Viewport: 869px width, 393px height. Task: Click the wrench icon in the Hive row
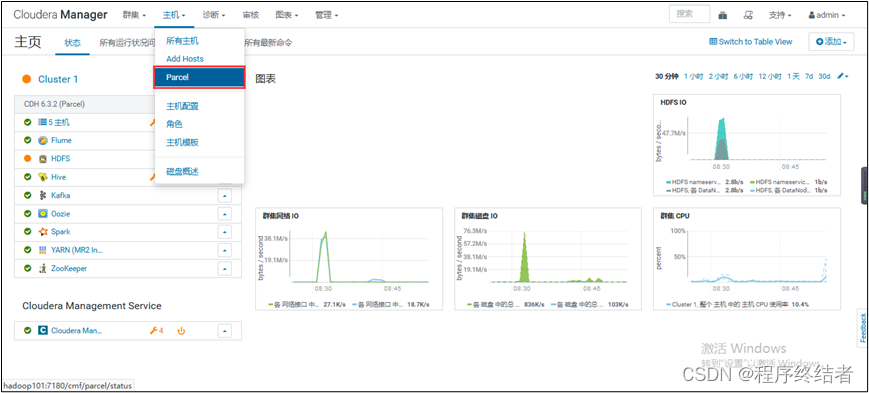(x=152, y=177)
